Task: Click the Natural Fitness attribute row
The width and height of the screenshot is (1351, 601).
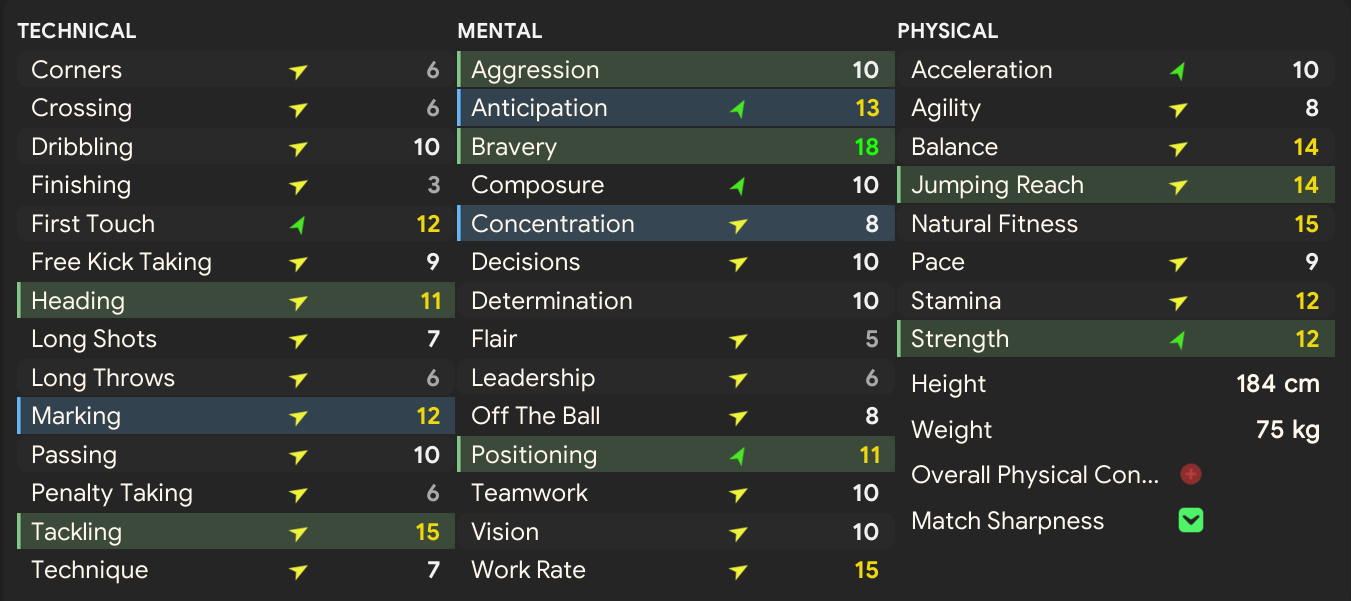Action: [x=1114, y=224]
